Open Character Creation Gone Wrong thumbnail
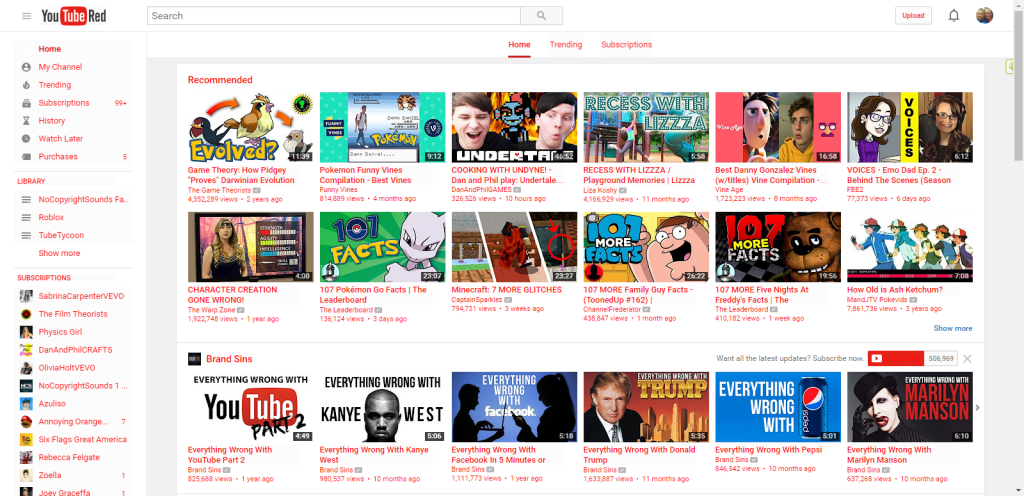 tap(251, 247)
